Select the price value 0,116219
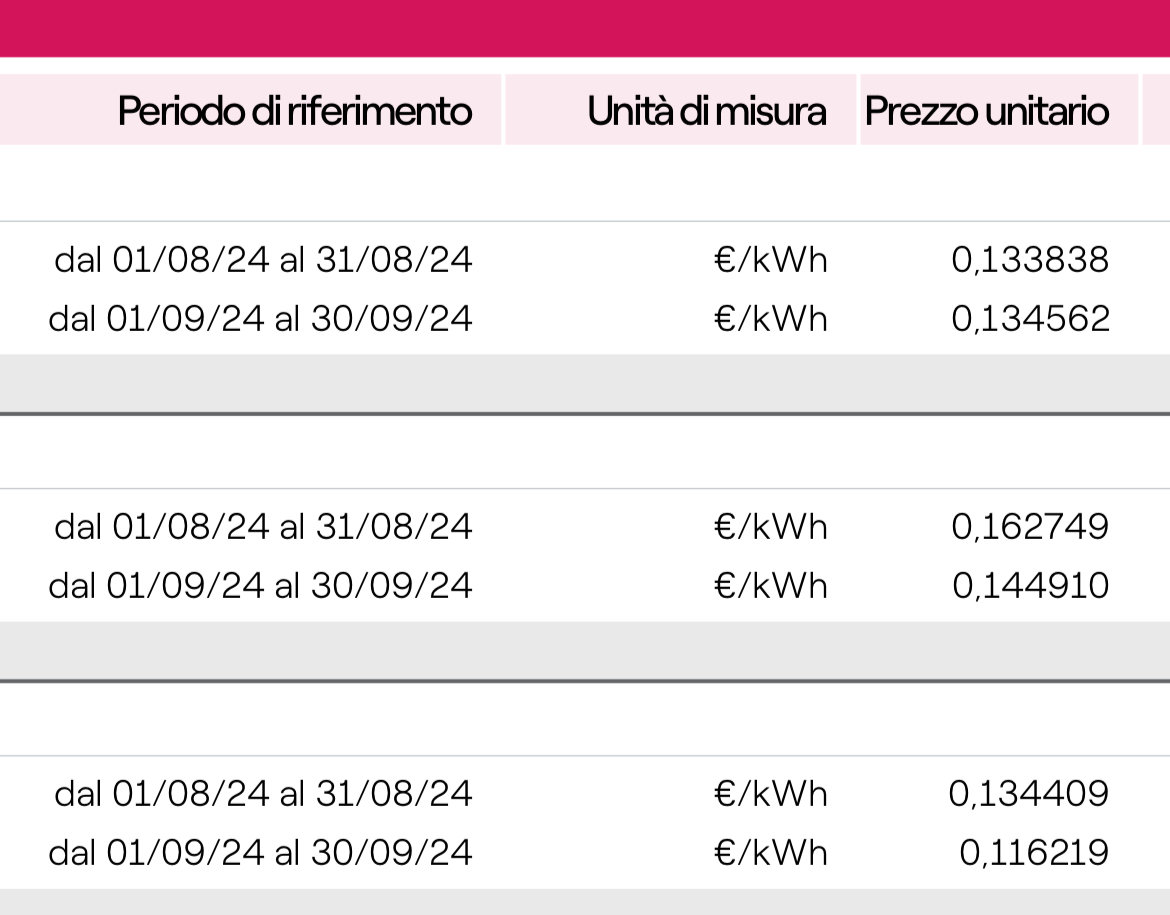This screenshot has height=915, width=1170. click(x=1033, y=852)
